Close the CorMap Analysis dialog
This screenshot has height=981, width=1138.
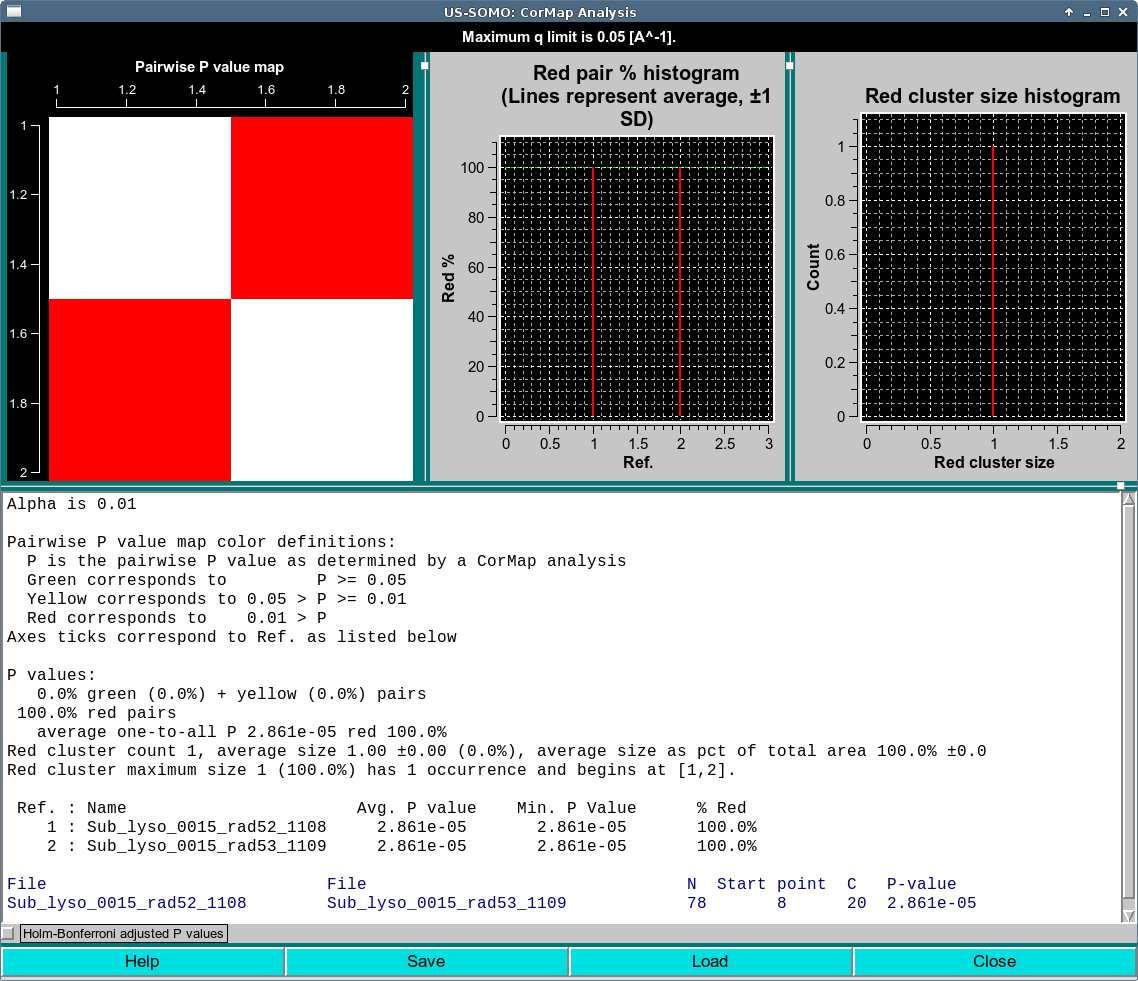(994, 961)
